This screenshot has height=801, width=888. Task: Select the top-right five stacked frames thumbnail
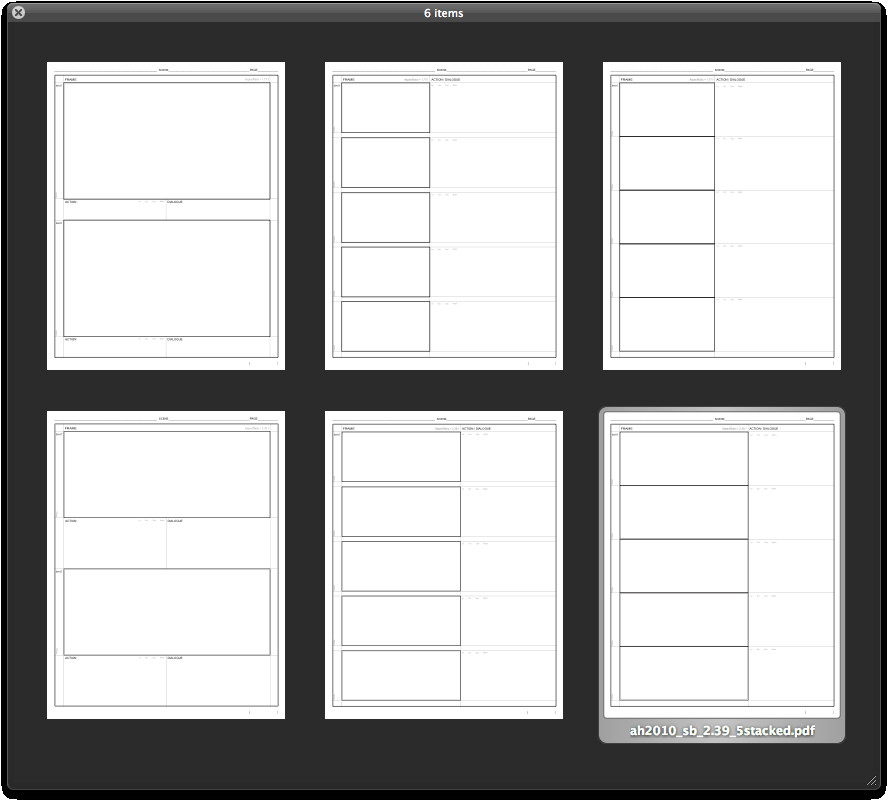722,216
